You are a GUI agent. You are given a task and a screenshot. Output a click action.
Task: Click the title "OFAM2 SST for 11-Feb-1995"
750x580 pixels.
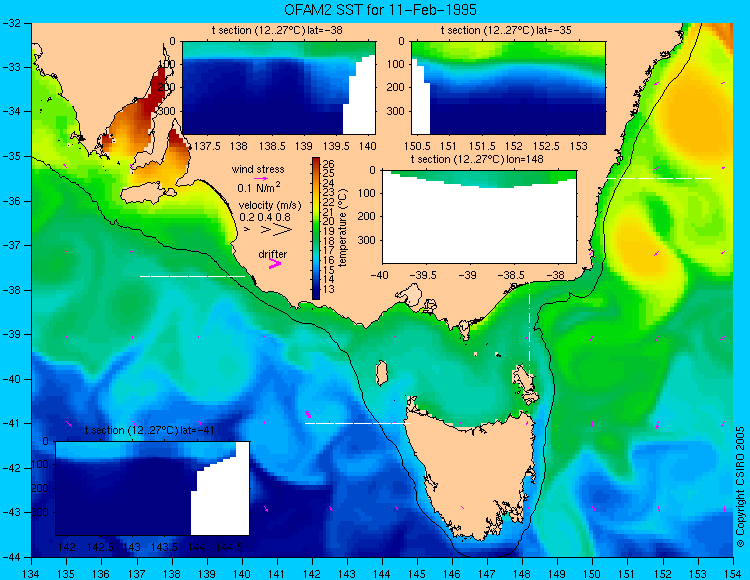[x=380, y=9]
